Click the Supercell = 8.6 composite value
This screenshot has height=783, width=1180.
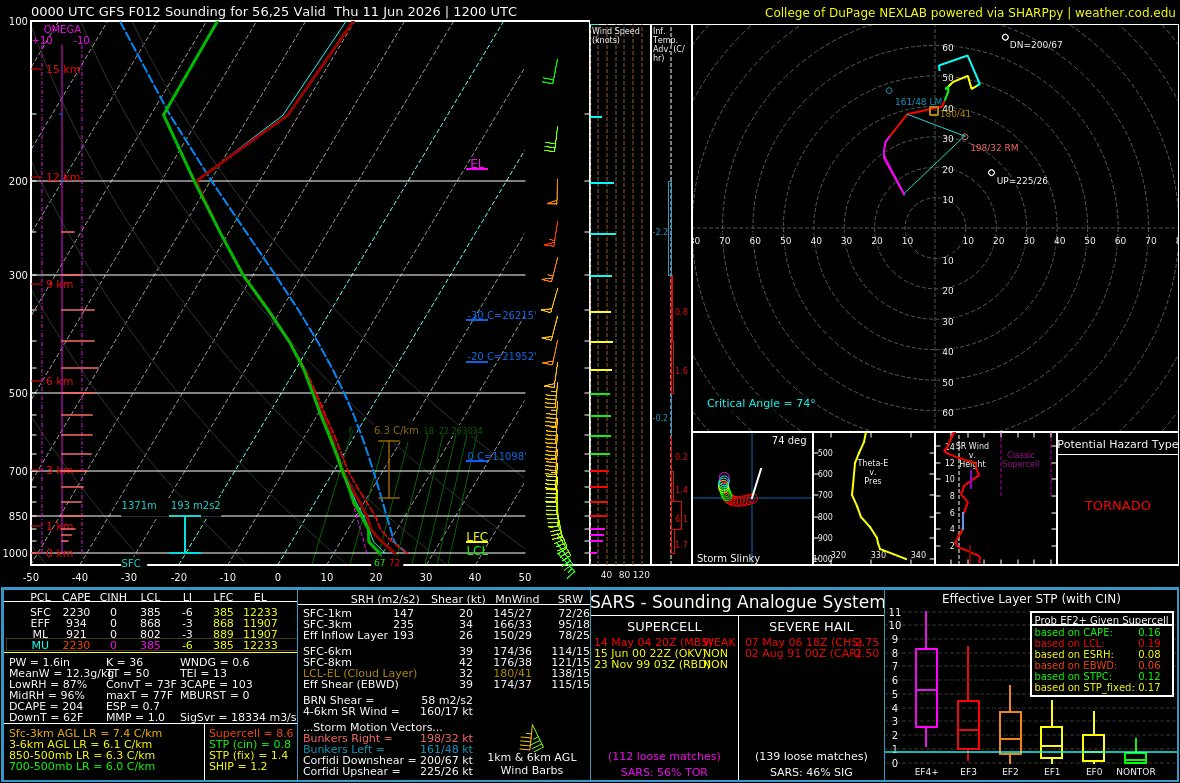point(251,733)
